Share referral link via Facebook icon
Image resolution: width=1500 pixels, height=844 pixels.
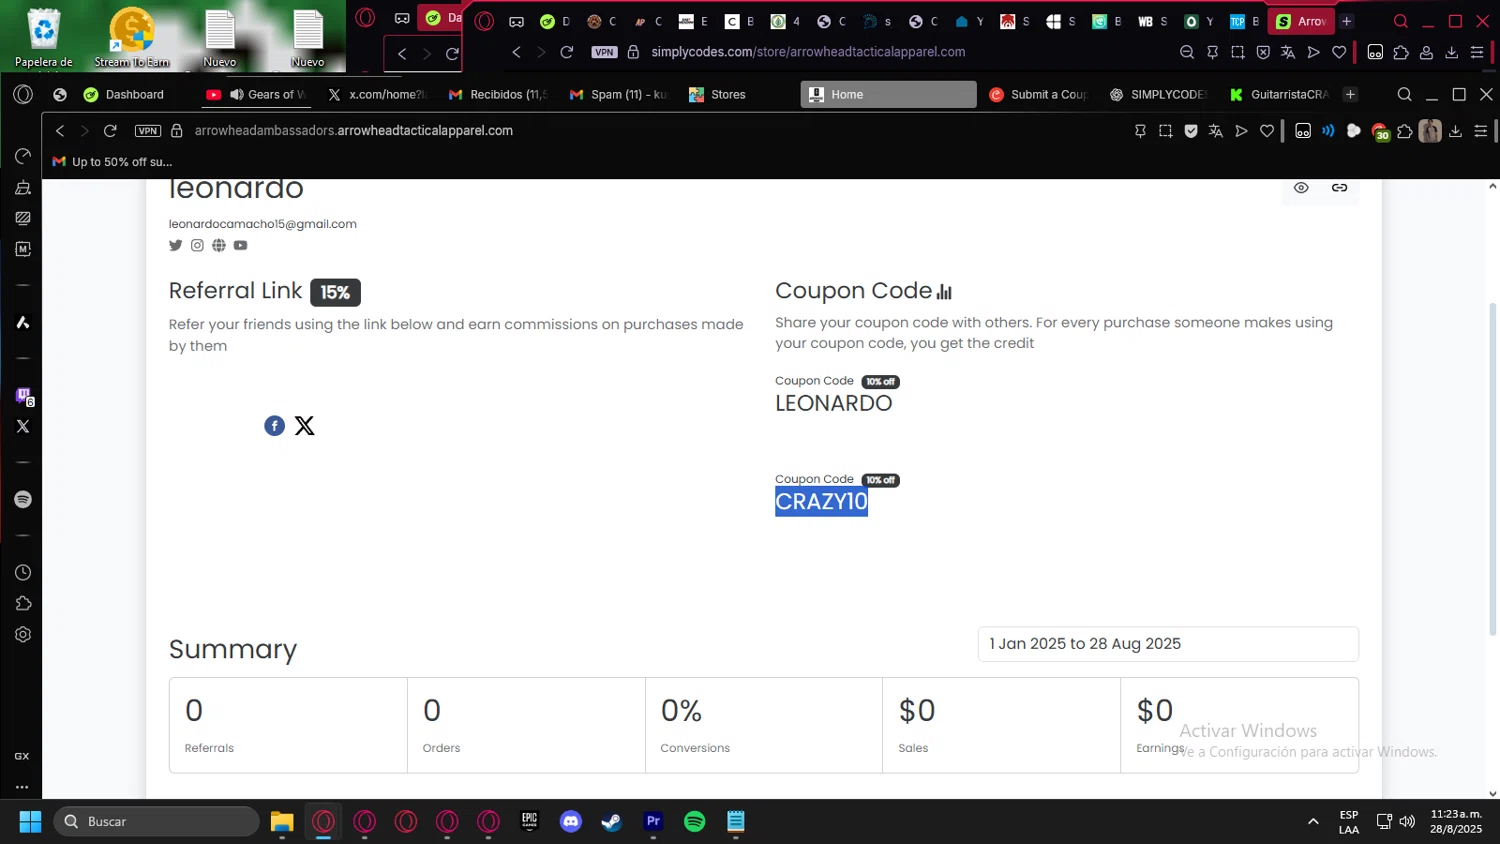[274, 426]
